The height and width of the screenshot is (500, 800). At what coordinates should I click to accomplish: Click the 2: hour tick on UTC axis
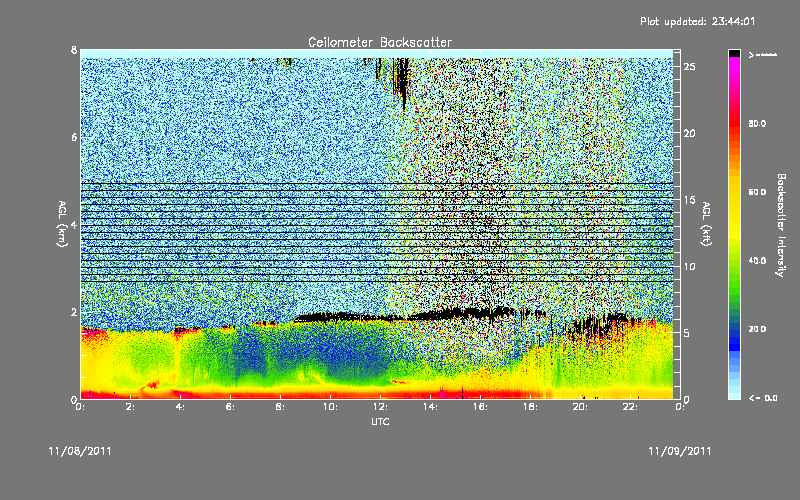point(130,407)
